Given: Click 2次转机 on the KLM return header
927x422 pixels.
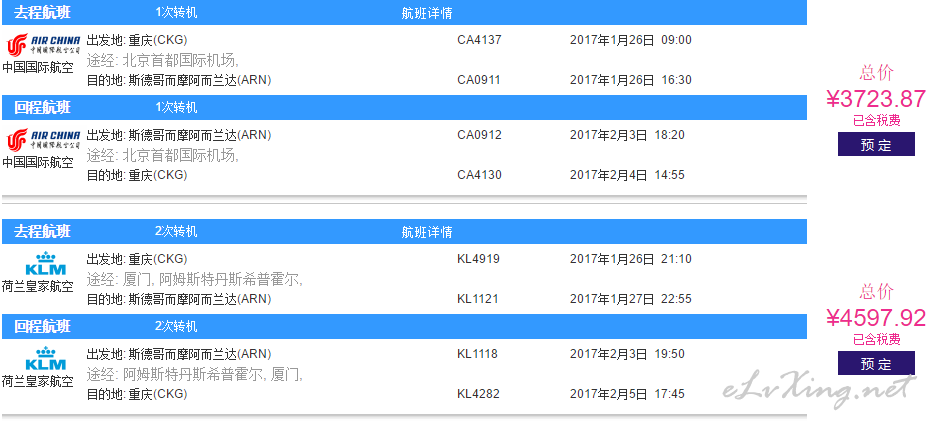Looking at the screenshot, I should 176,326.
